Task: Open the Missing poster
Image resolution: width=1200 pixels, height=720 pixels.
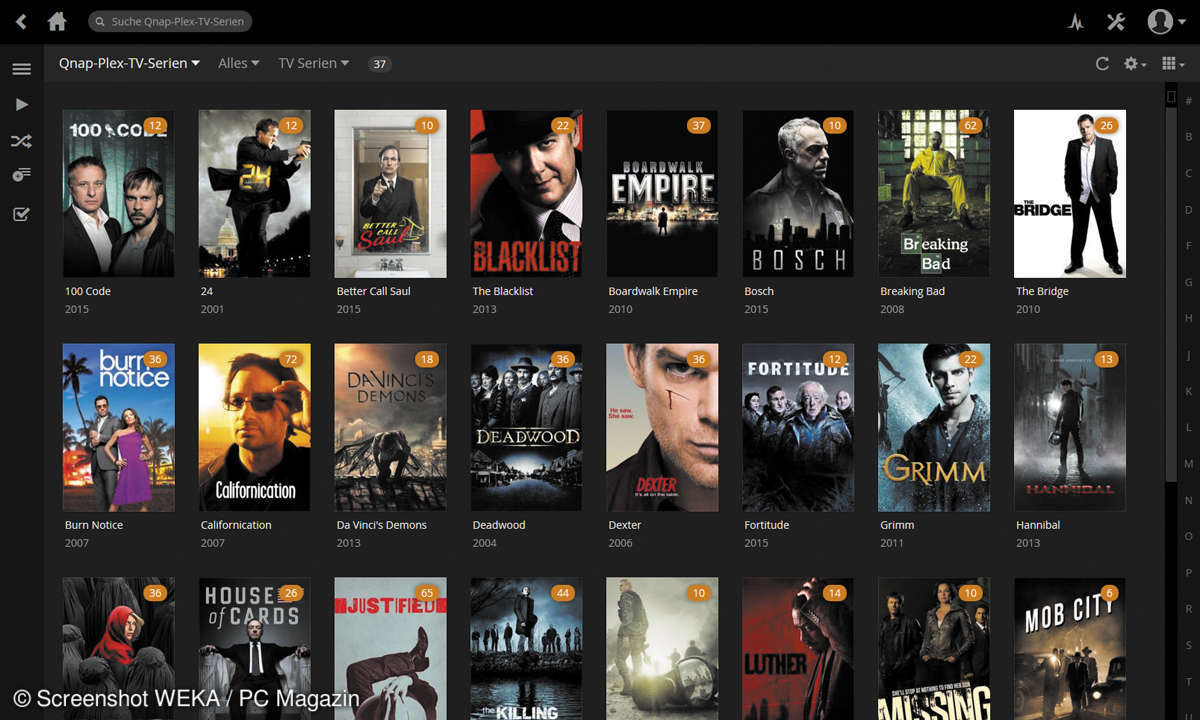Action: [934, 648]
